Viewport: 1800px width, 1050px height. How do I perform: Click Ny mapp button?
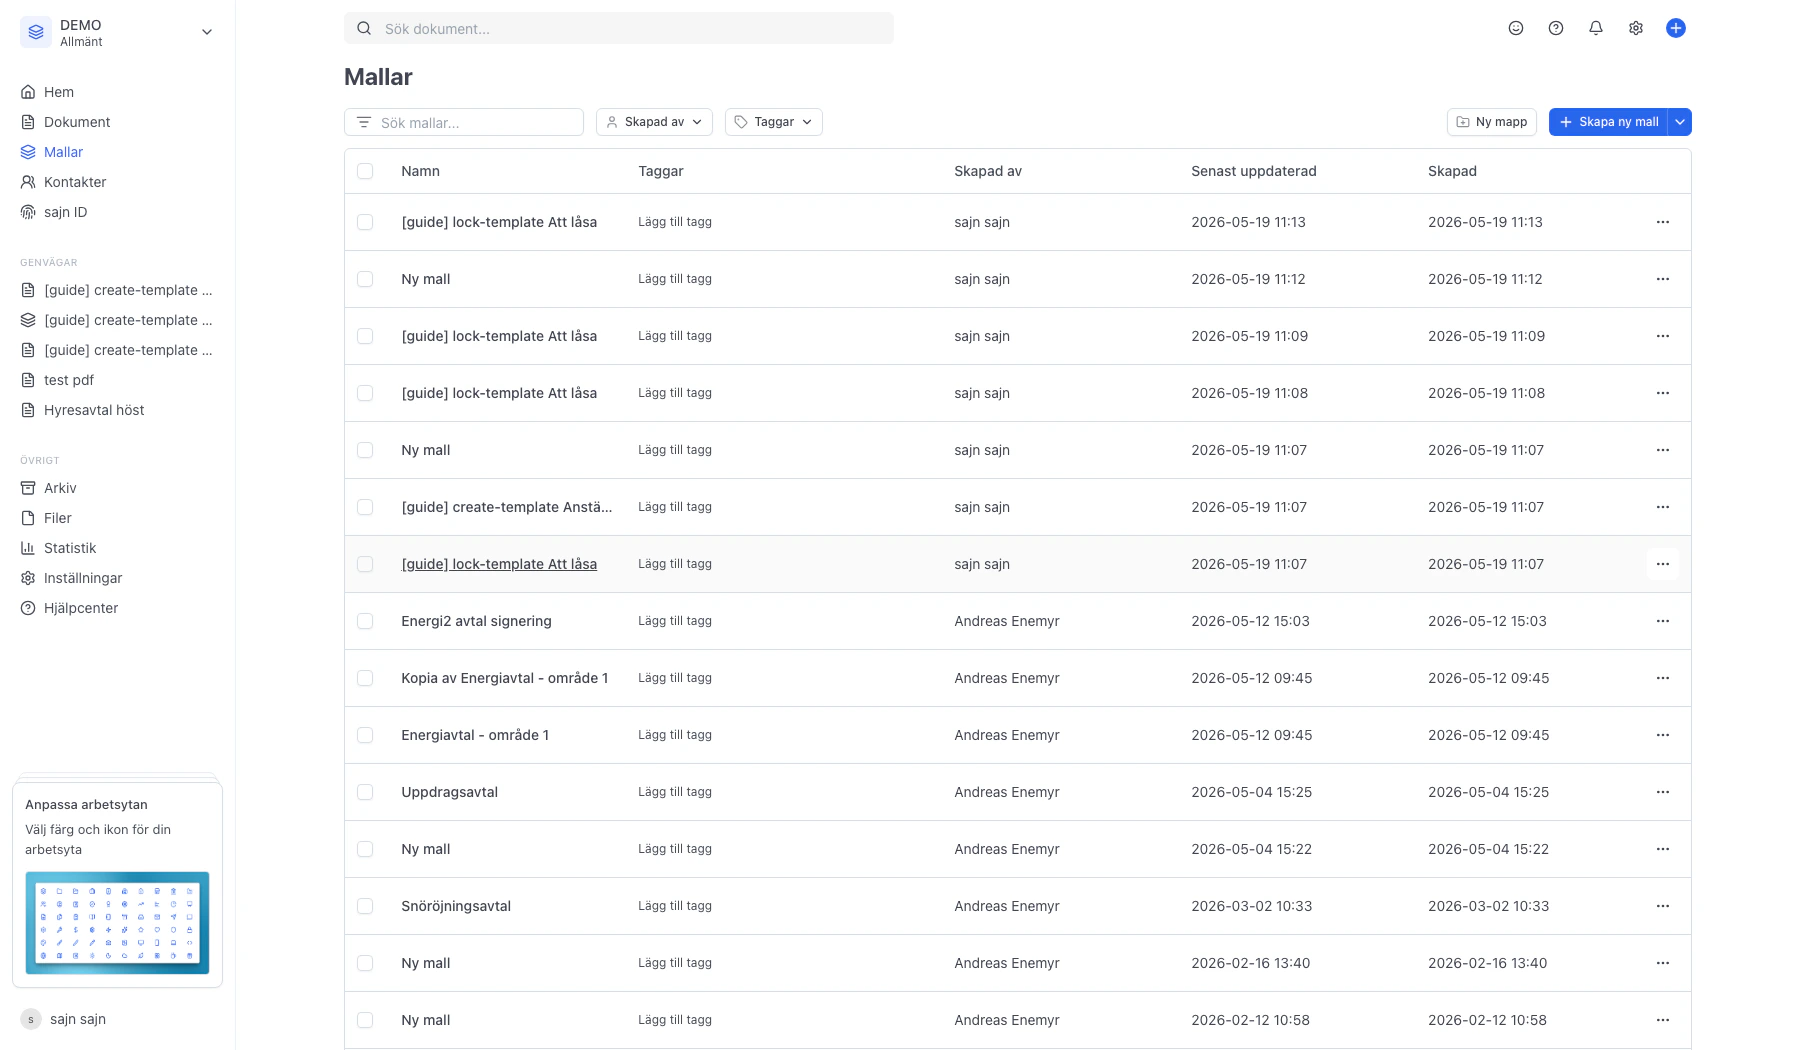tap(1492, 122)
